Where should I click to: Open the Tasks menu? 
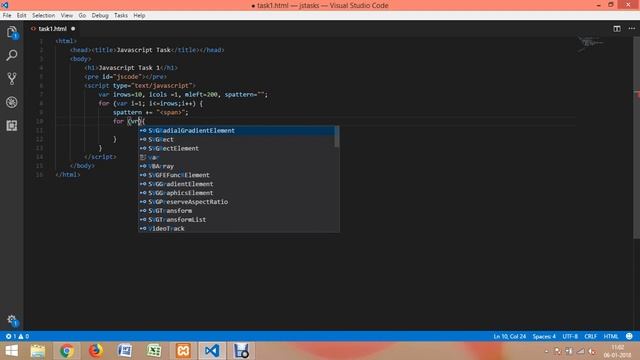(x=121, y=16)
